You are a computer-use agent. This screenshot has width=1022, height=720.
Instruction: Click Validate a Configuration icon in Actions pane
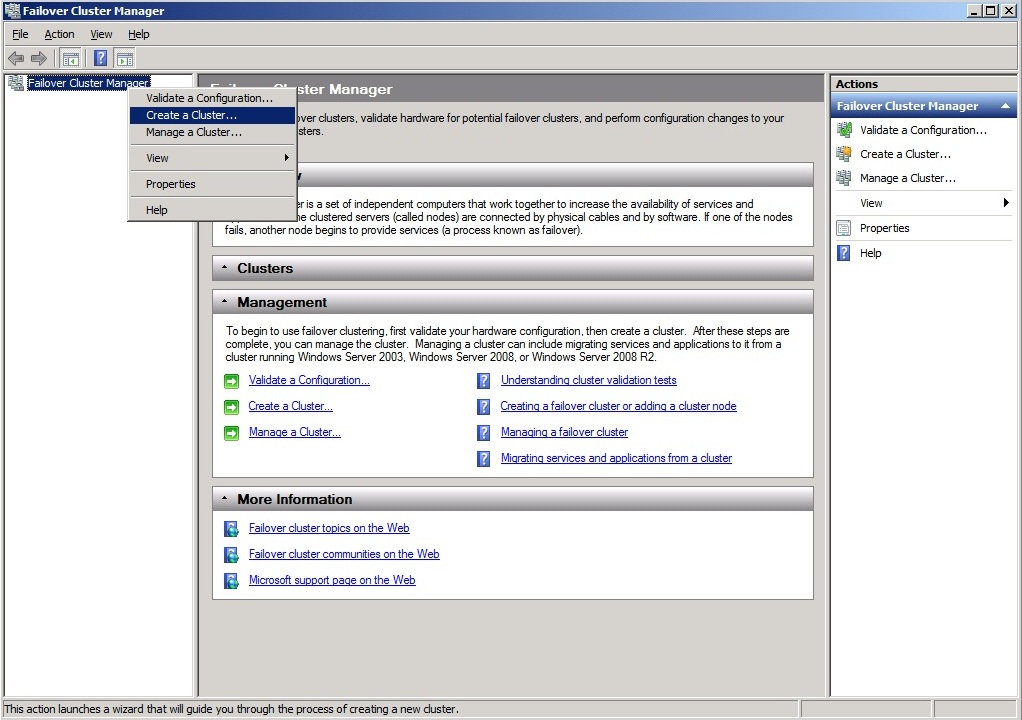[x=844, y=130]
